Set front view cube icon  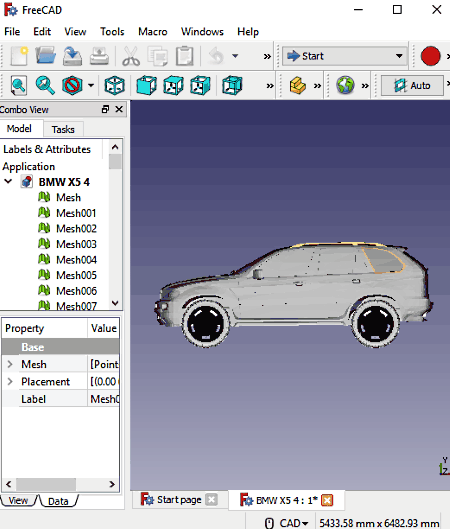(146, 85)
